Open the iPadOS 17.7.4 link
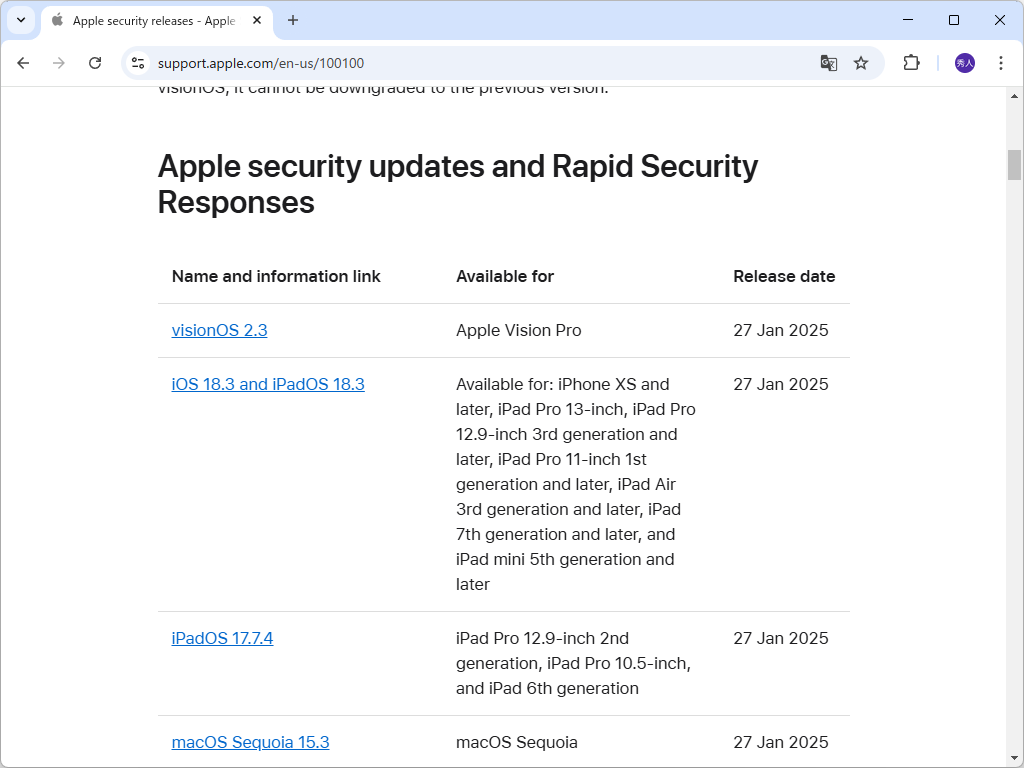This screenshot has height=768, width=1024. (222, 638)
